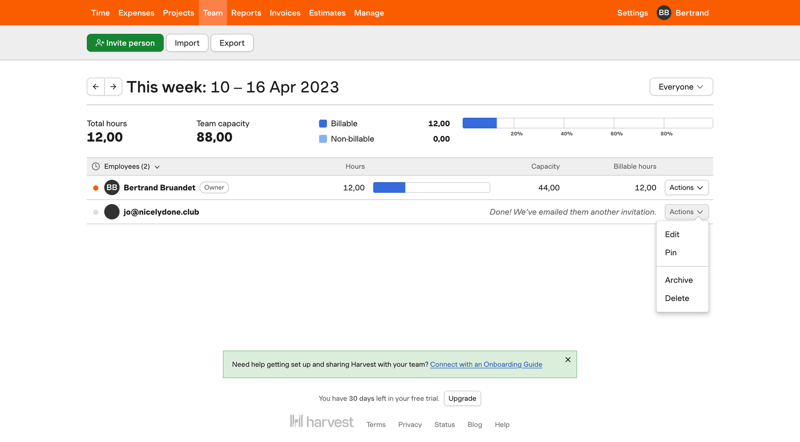Go to previous week arrow
This screenshot has height=442, width=800.
[96, 87]
